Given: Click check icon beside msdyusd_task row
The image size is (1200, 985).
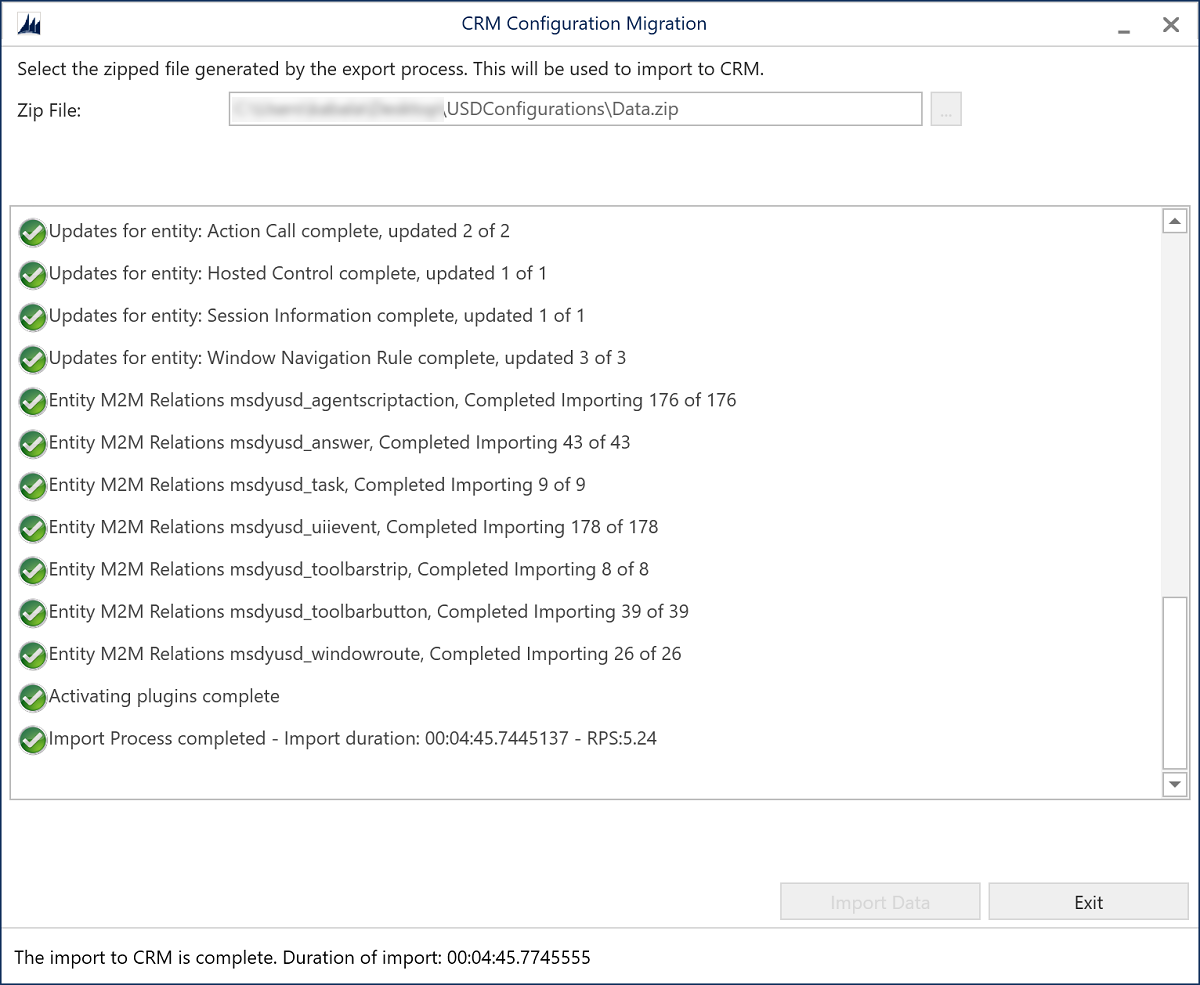Looking at the screenshot, I should pyautogui.click(x=33, y=486).
